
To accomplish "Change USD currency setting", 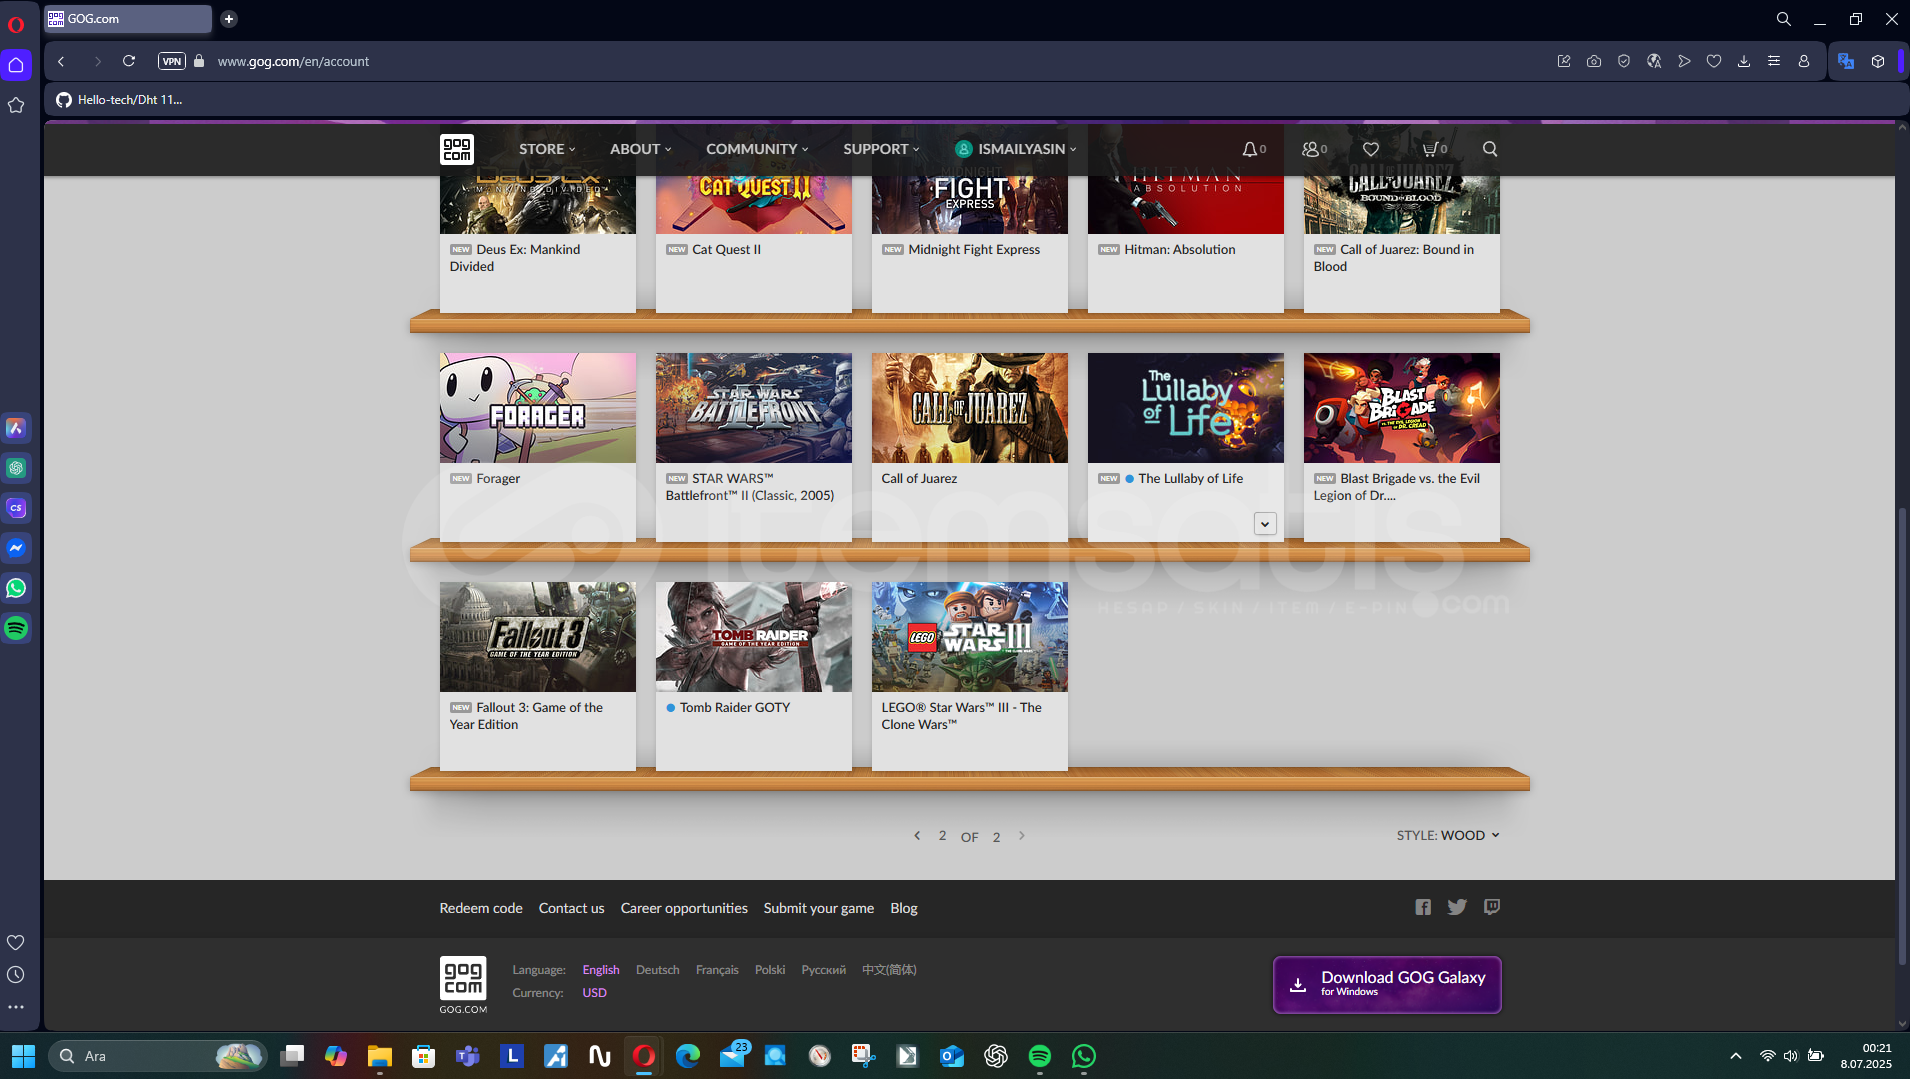I will click(x=594, y=993).
